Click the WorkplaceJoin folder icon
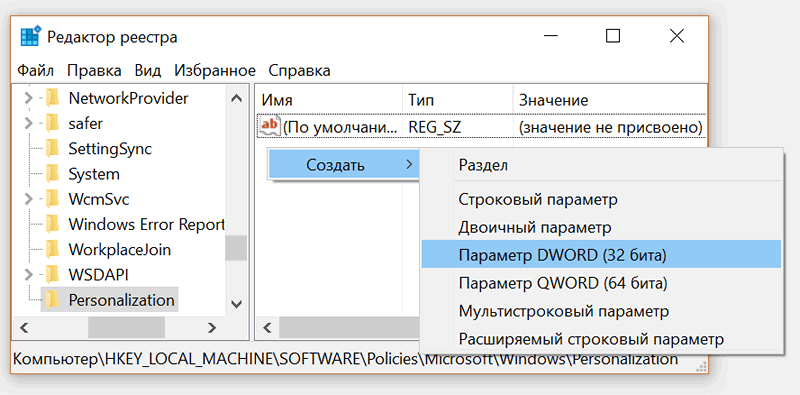 point(52,250)
